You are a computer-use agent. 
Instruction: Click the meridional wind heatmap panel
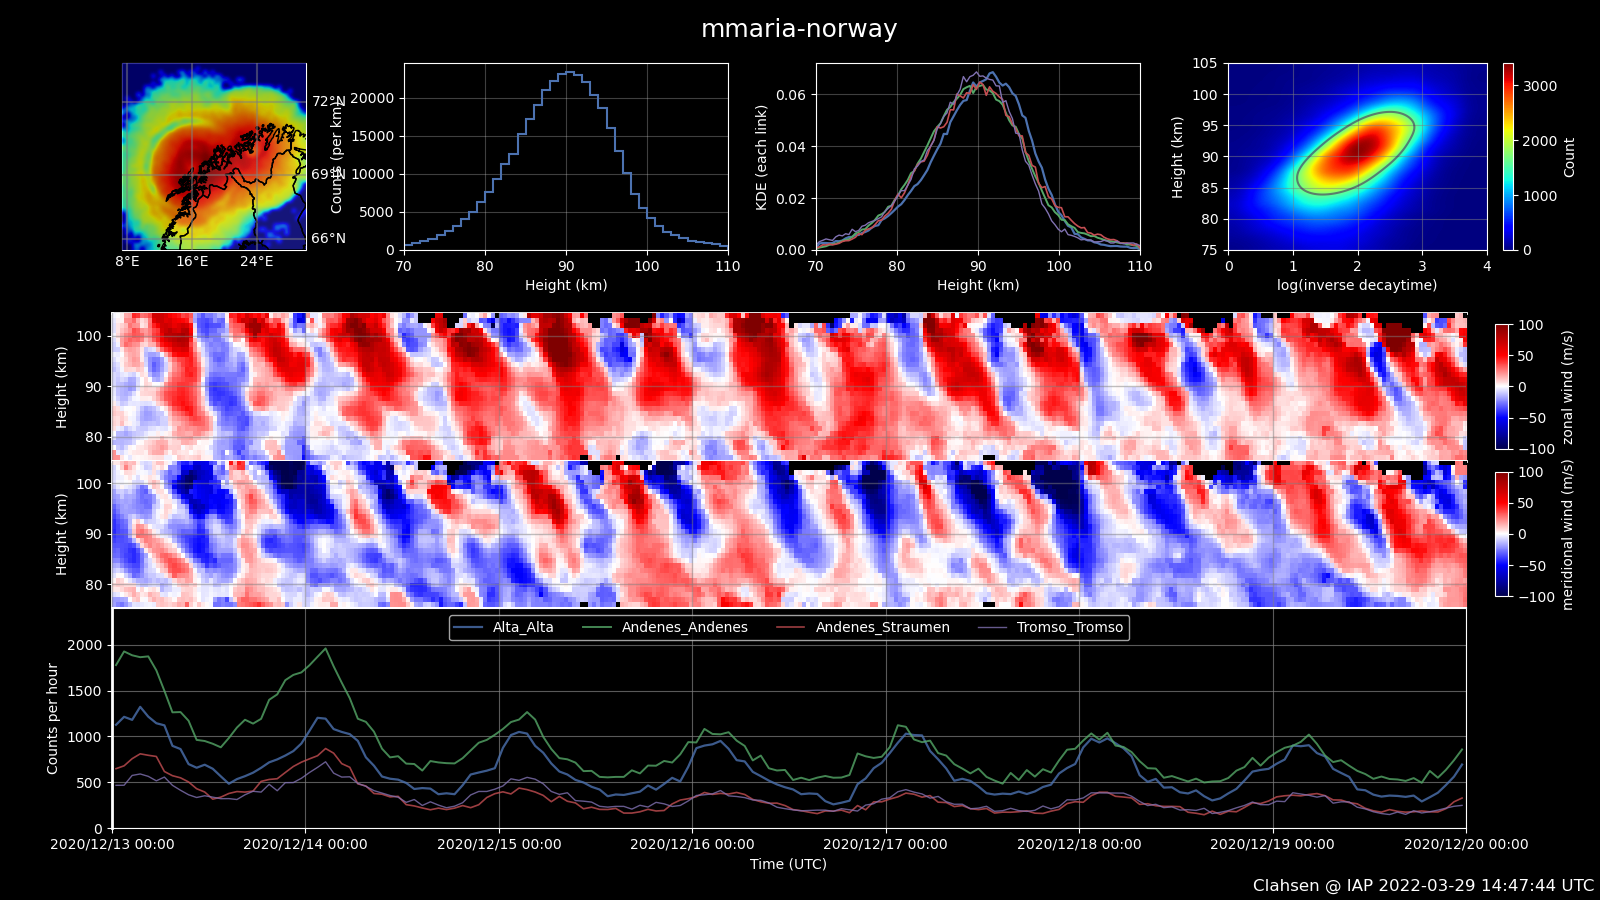coord(789,534)
